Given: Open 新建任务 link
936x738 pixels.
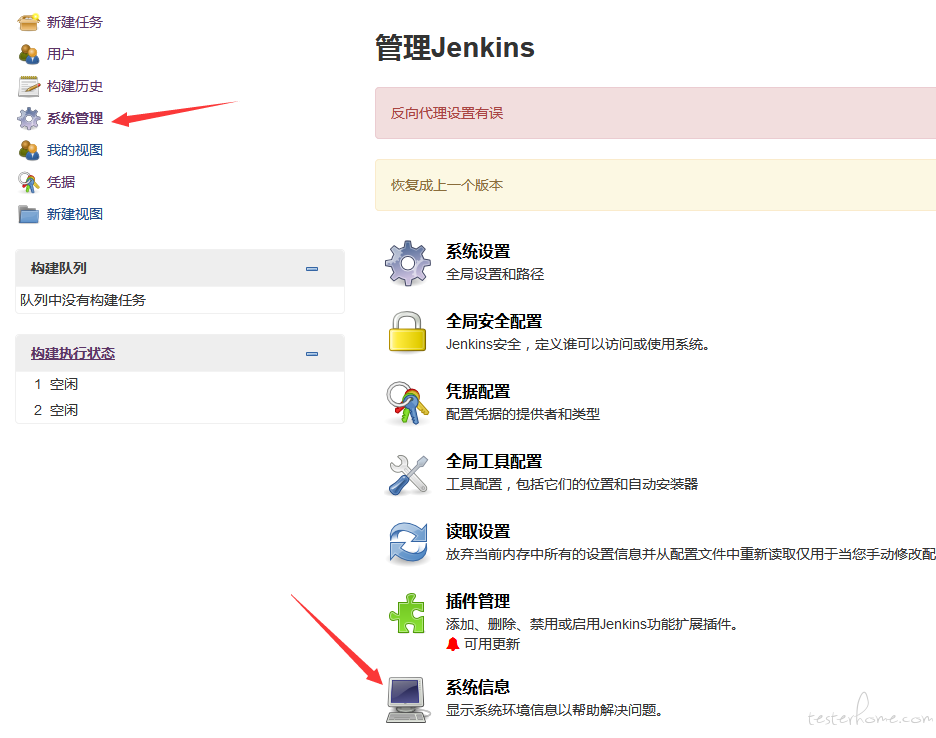Looking at the screenshot, I should coord(75,22).
